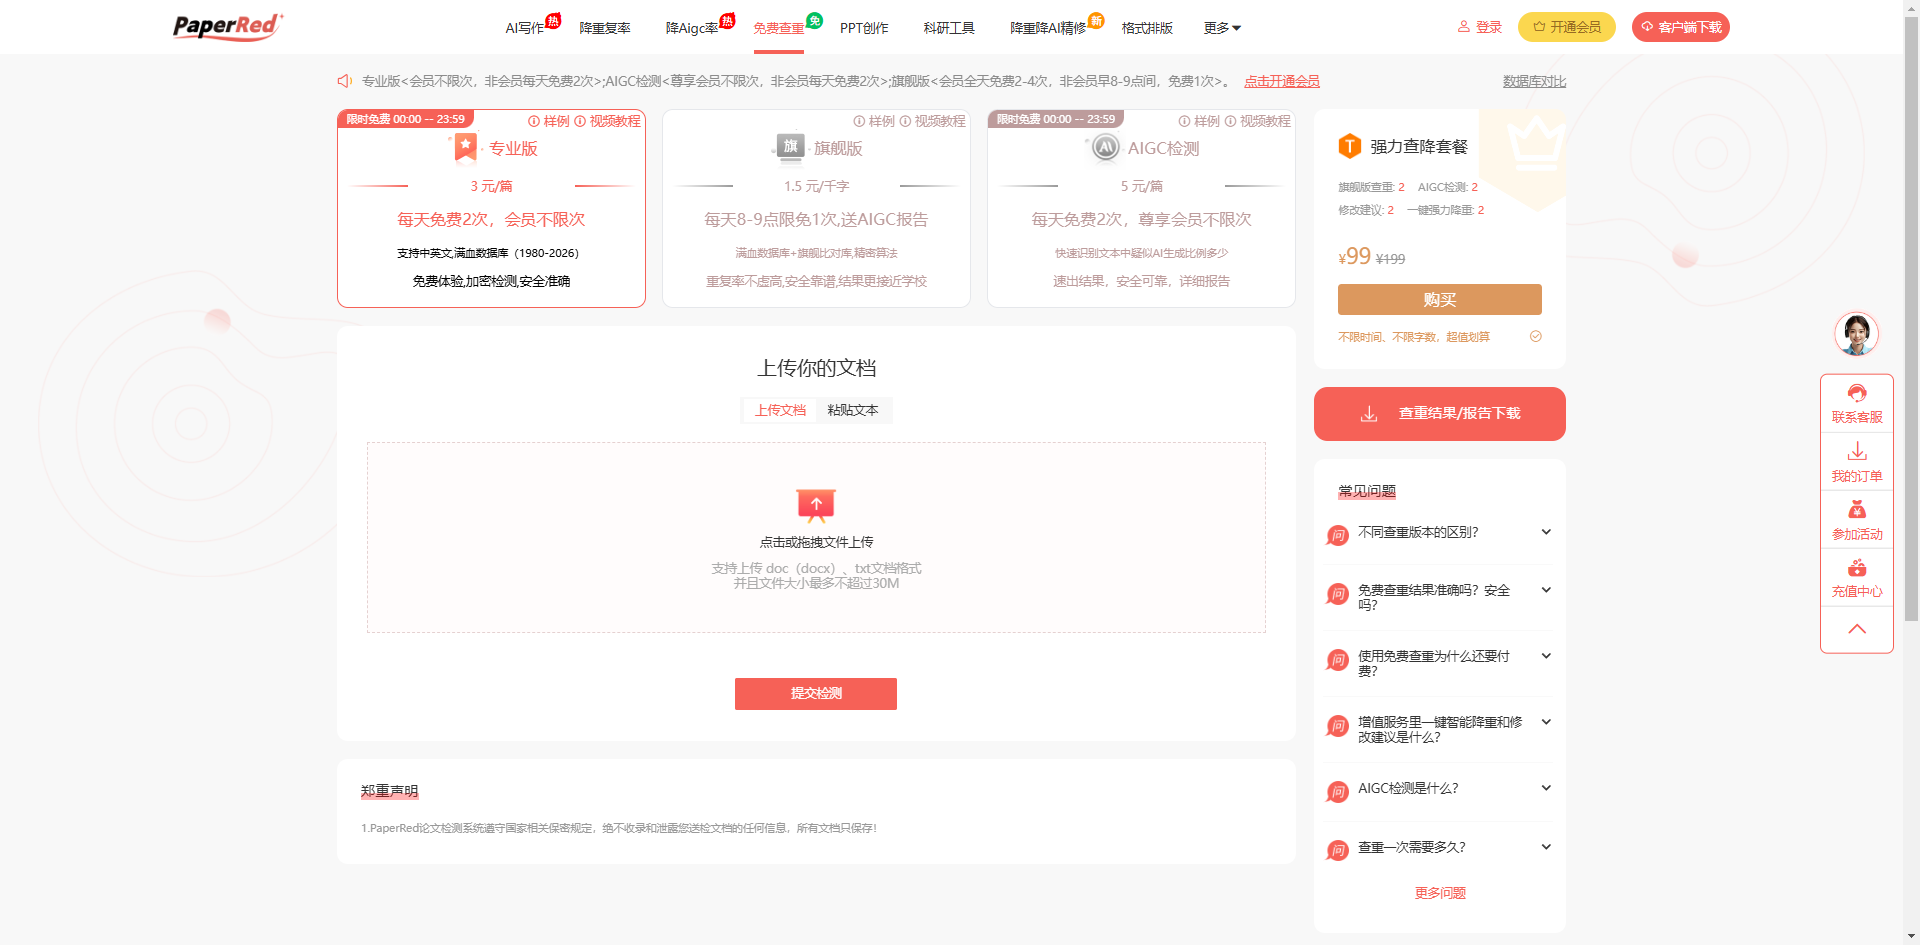Open 格式排版 in the top navigation
Image resolution: width=1920 pixels, height=945 pixels.
tap(1147, 28)
